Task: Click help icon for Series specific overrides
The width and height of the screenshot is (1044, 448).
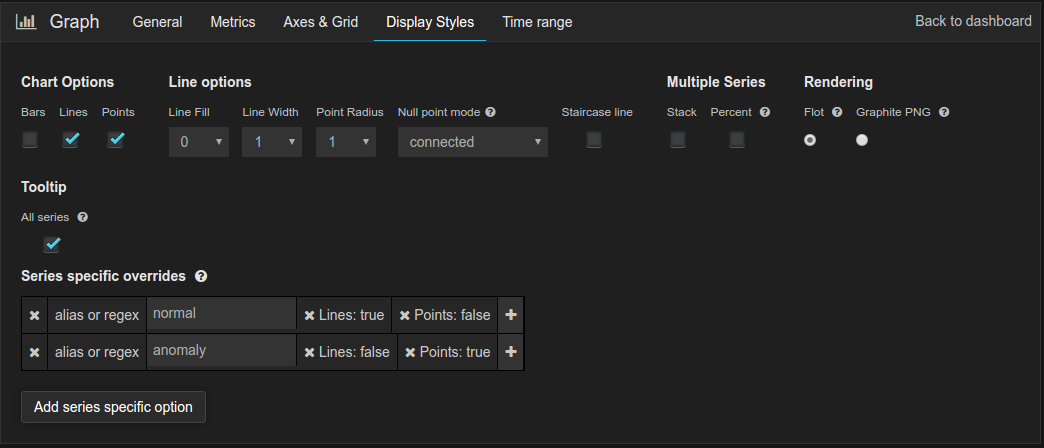Action: point(201,276)
